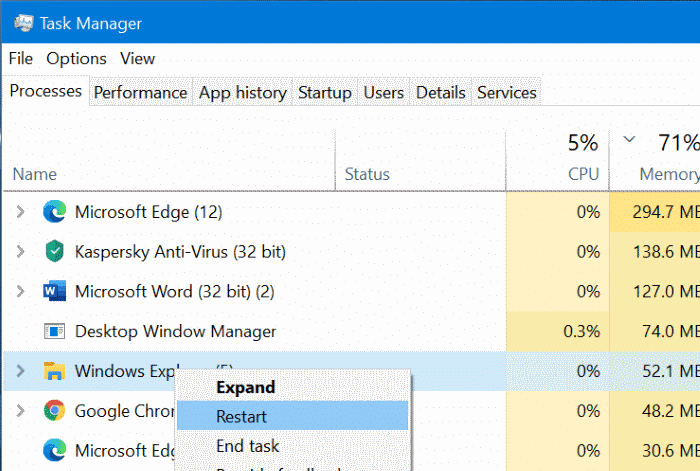Switch to the Users tab
700x471 pixels.
383,92
